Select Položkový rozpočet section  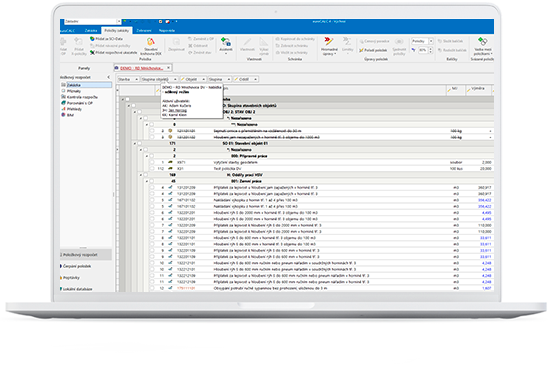(86, 255)
